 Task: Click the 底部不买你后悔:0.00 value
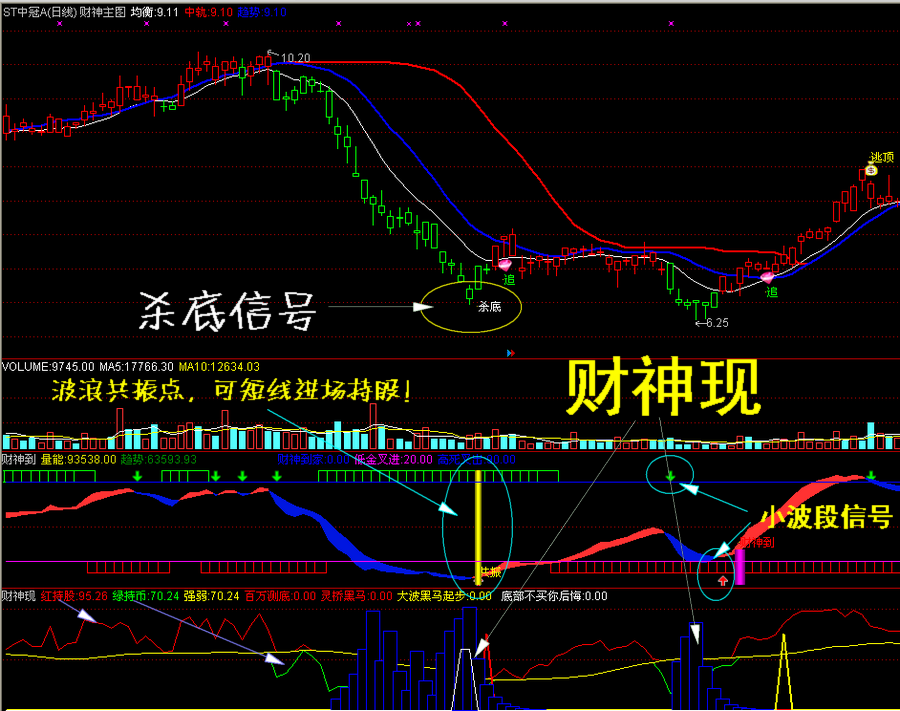(554, 596)
